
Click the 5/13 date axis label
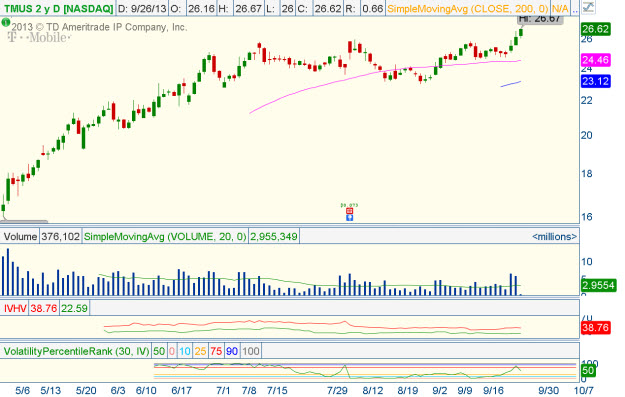[51, 390]
